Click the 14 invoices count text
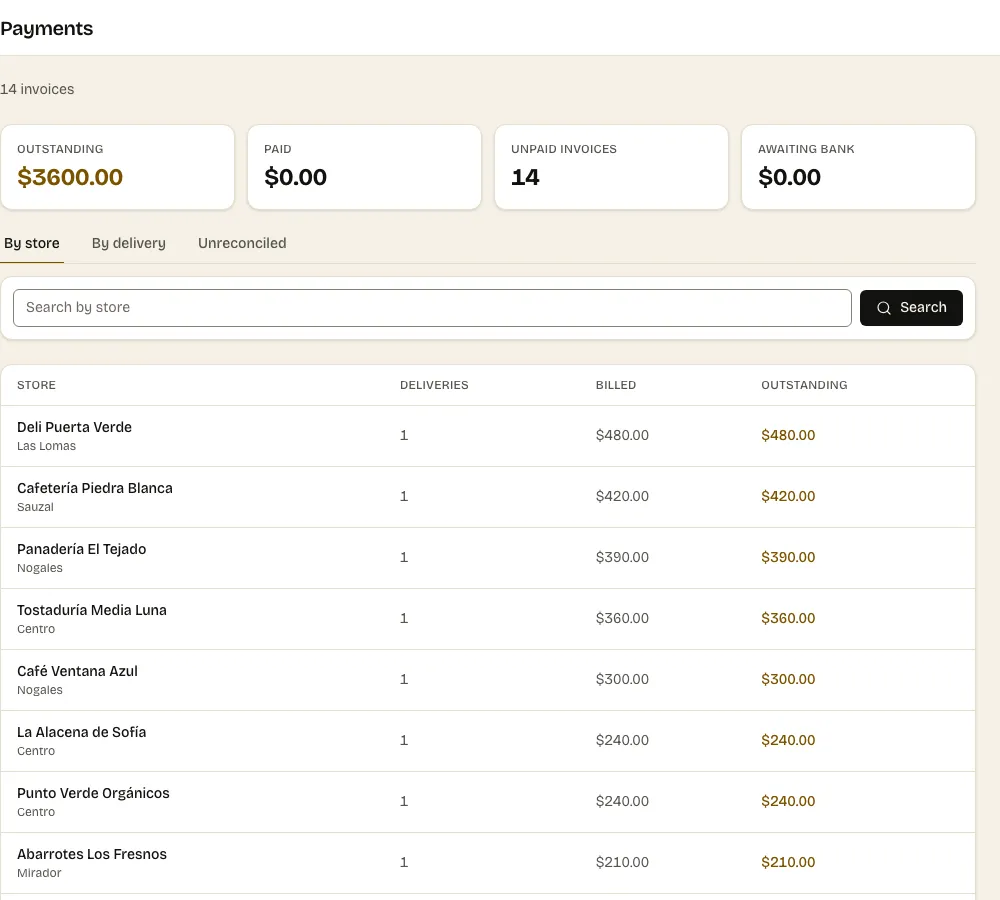The width and height of the screenshot is (1000, 900). [x=37, y=89]
